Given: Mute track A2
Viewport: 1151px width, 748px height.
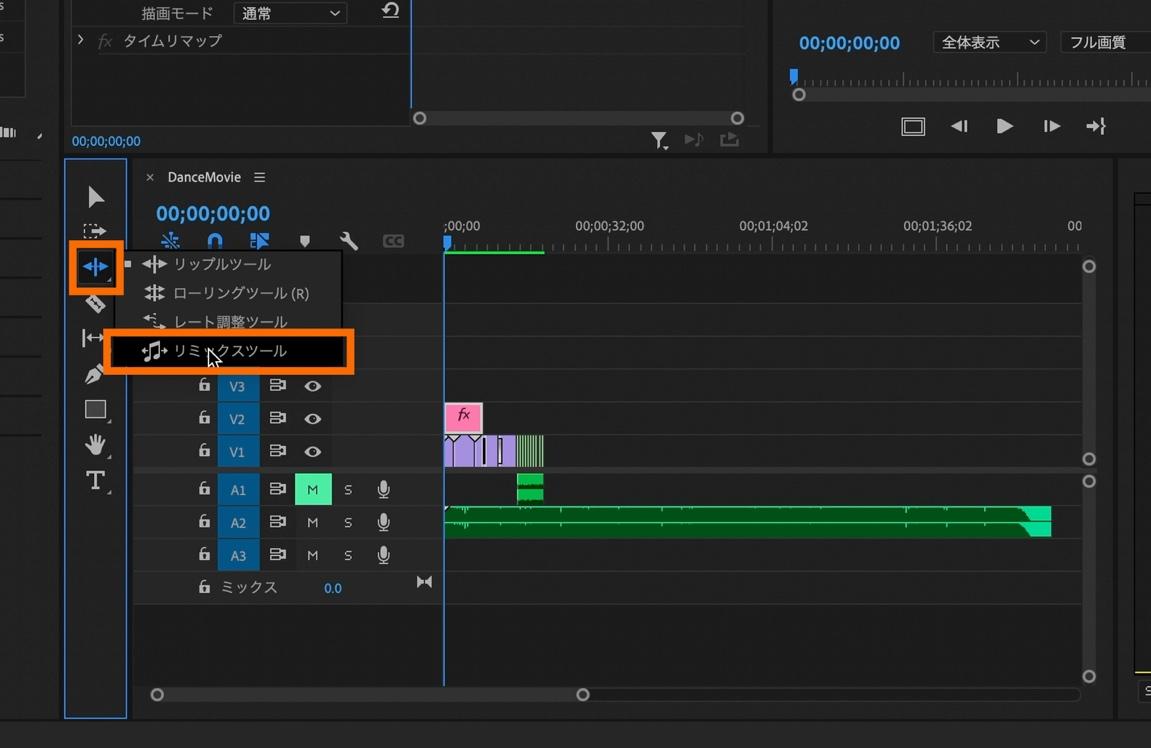Looking at the screenshot, I should coord(313,523).
